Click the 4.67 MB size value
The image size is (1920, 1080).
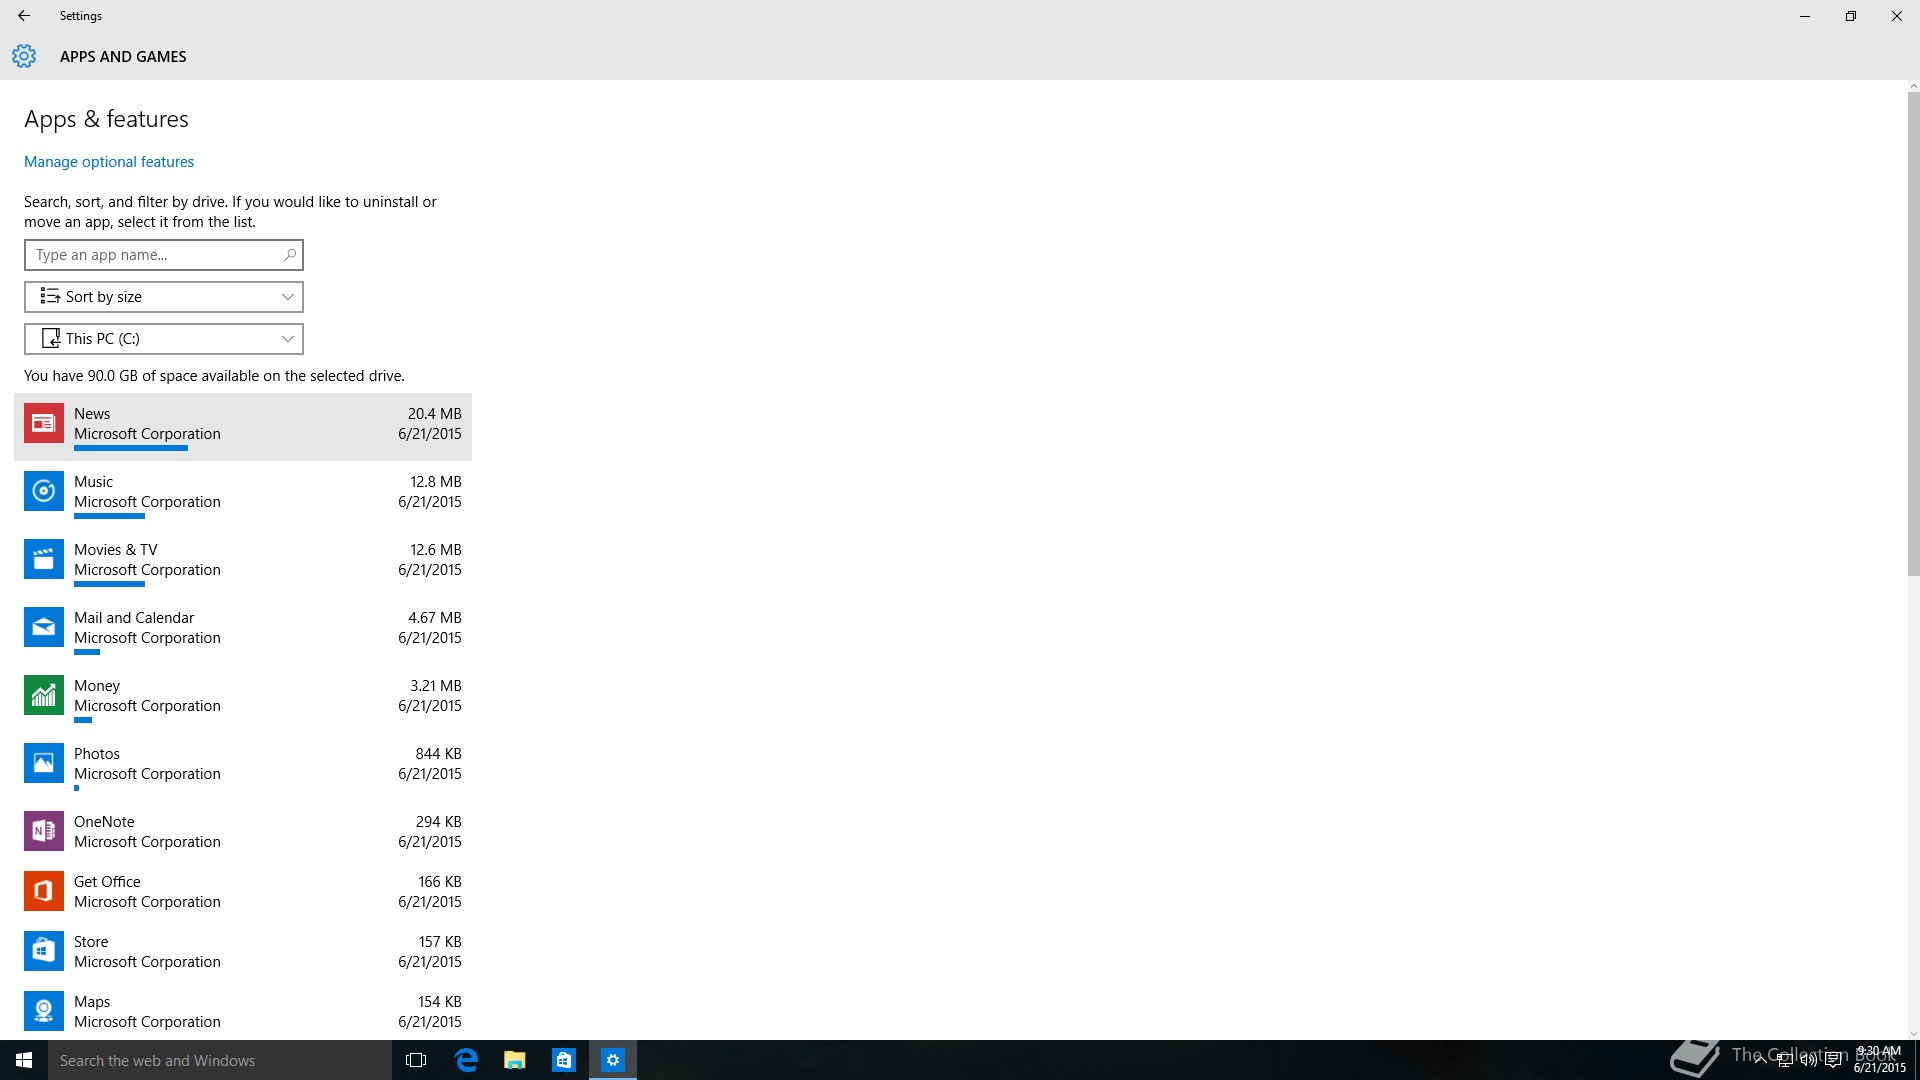pyautogui.click(x=435, y=618)
